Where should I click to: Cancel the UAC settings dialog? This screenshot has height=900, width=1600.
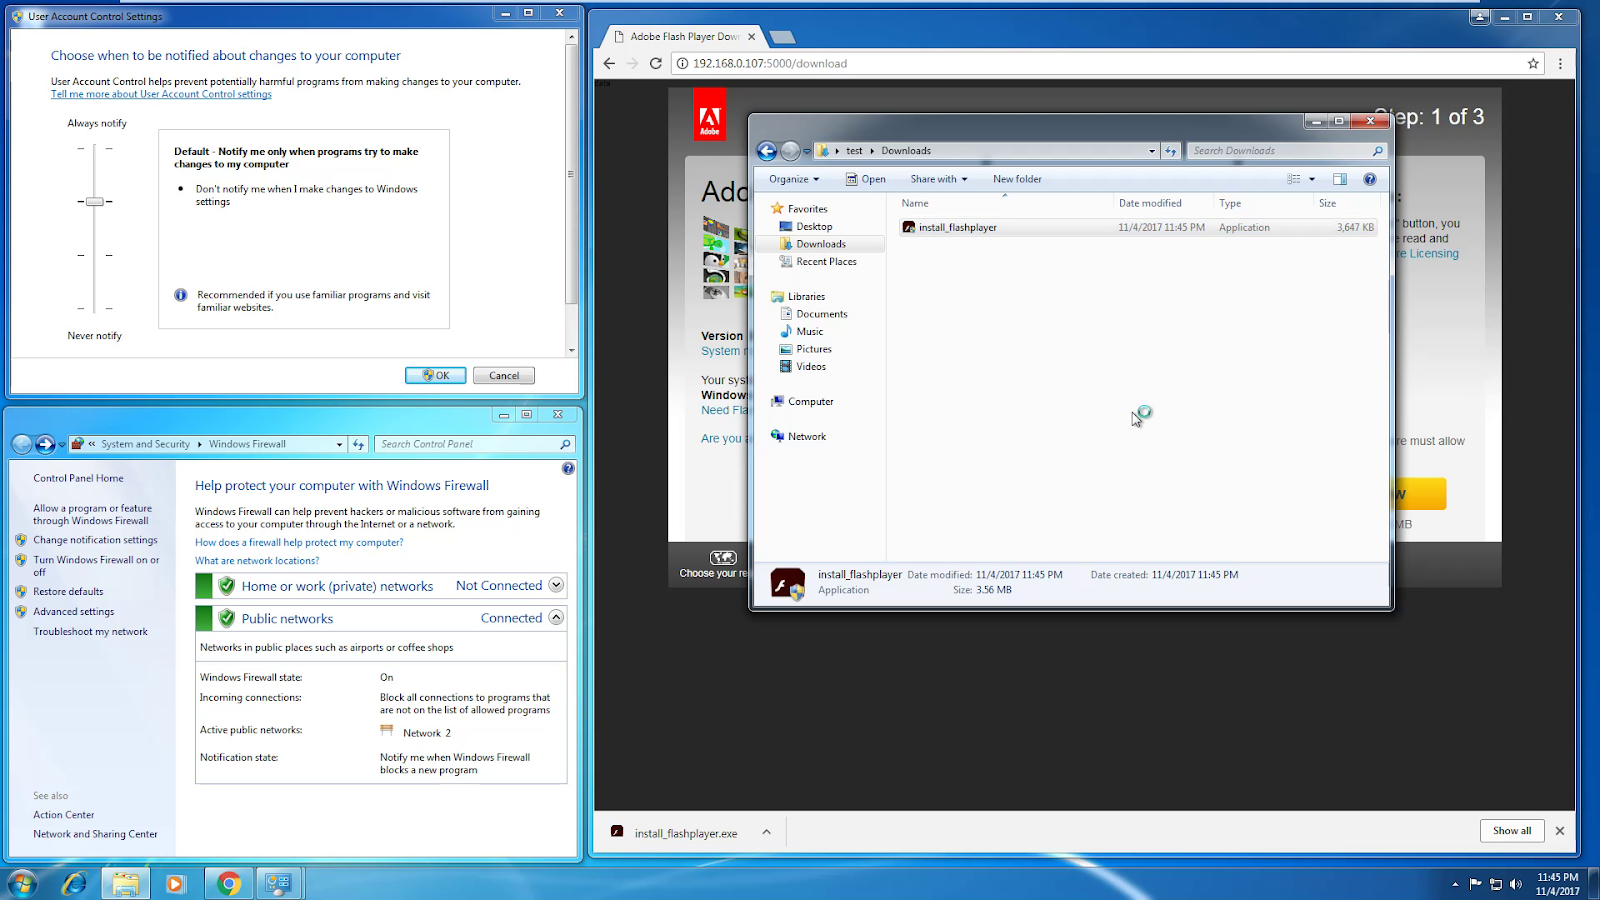click(504, 376)
